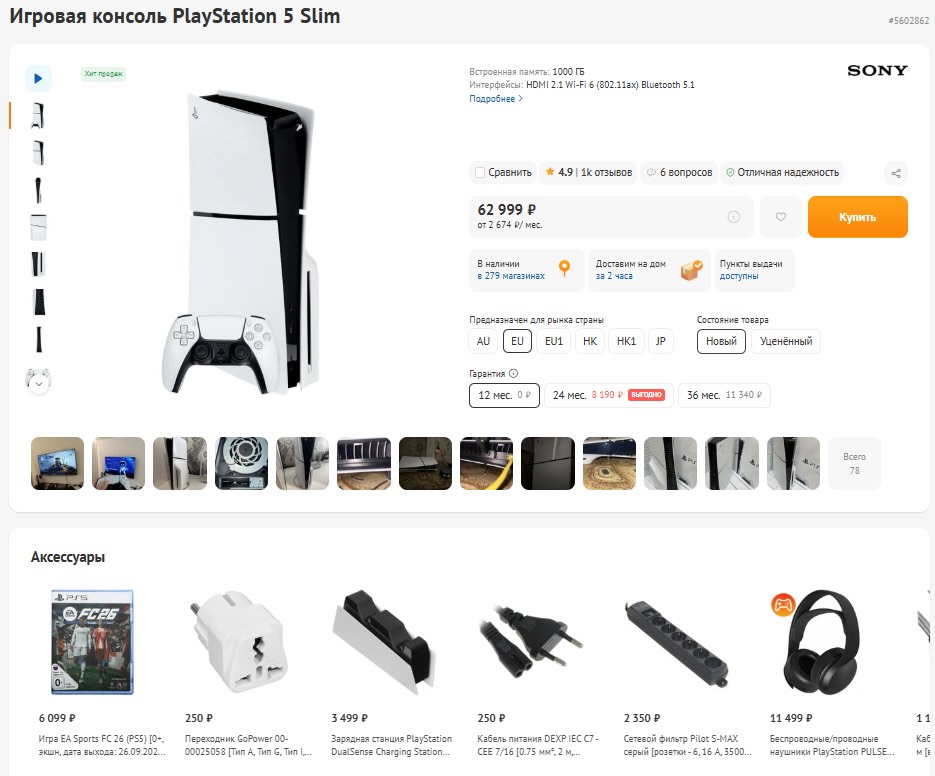Play the product video thumbnail
Viewport: 935px width, 776px height.
pos(38,79)
